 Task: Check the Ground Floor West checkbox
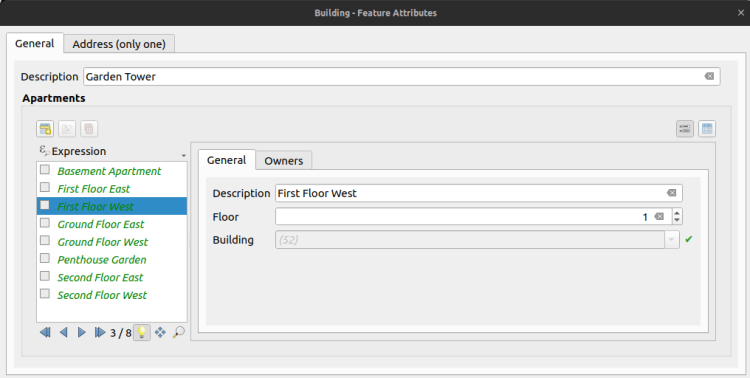point(45,240)
